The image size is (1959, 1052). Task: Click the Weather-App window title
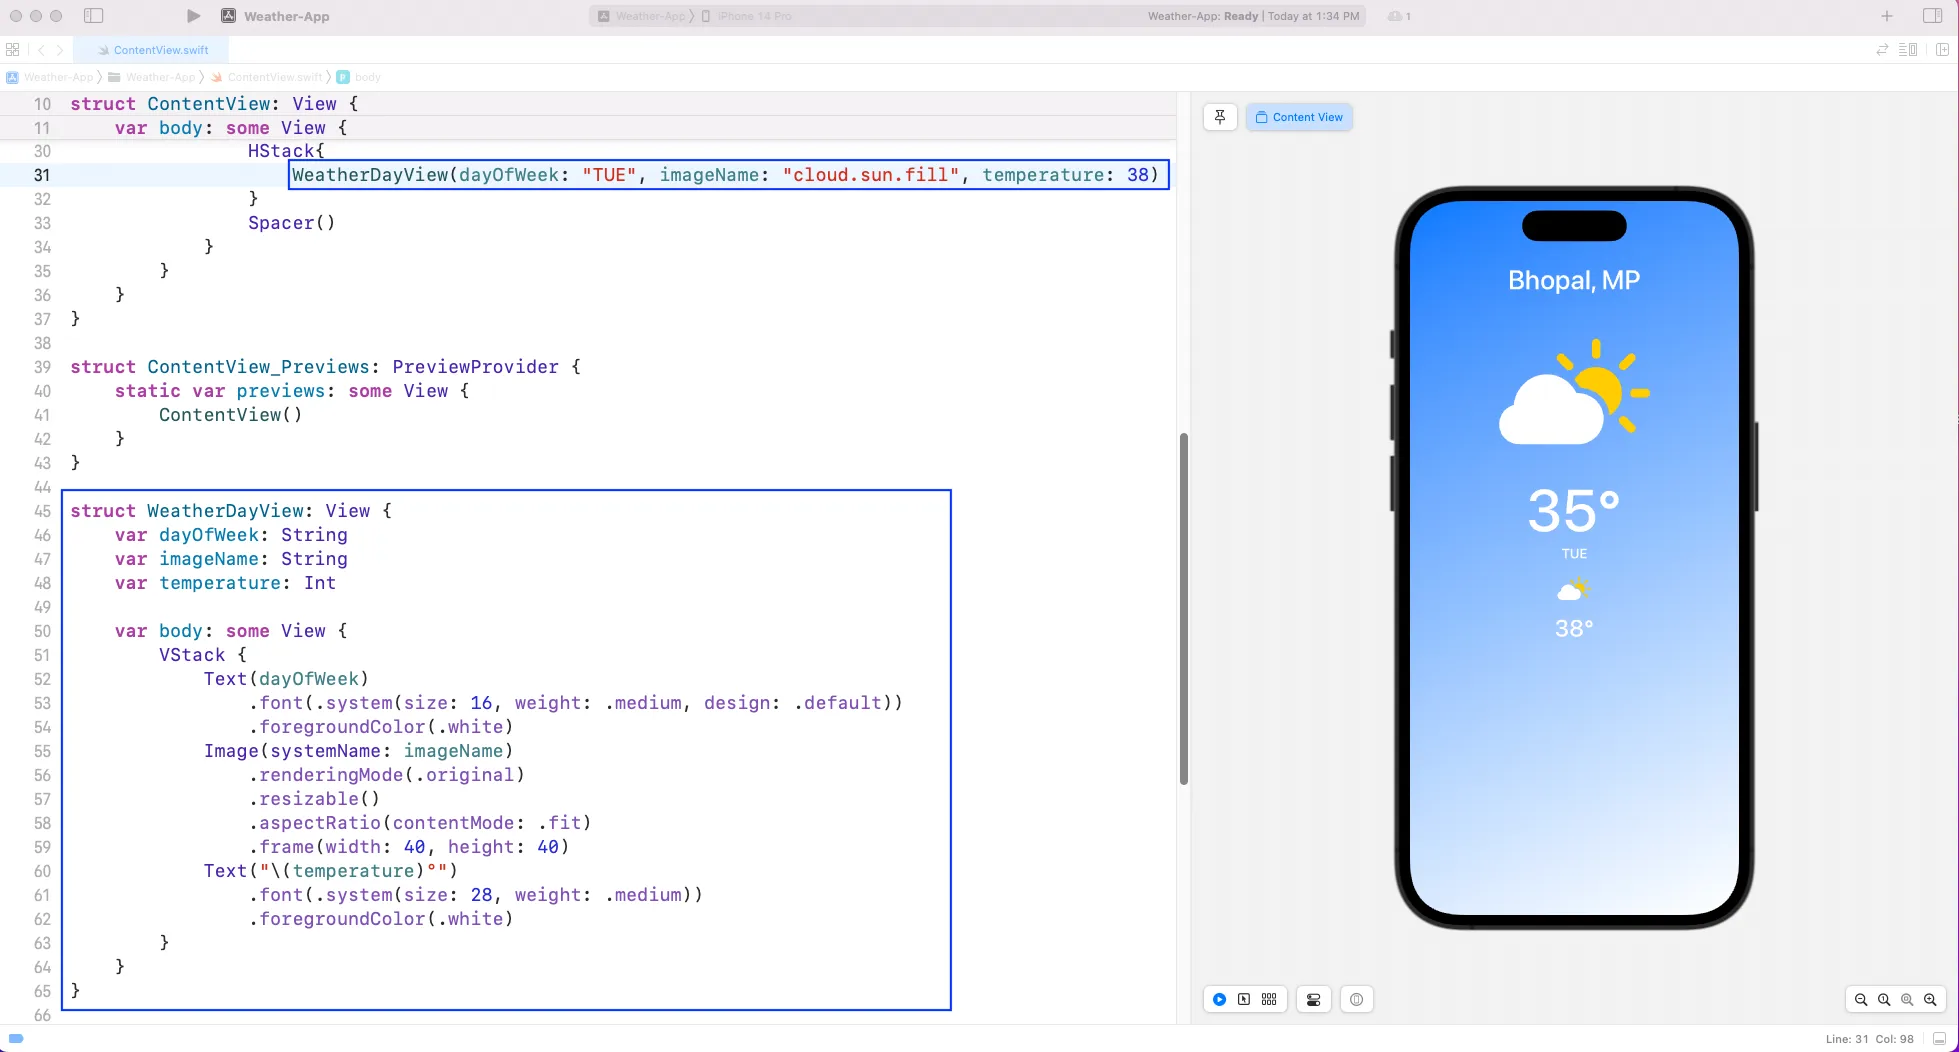(286, 16)
